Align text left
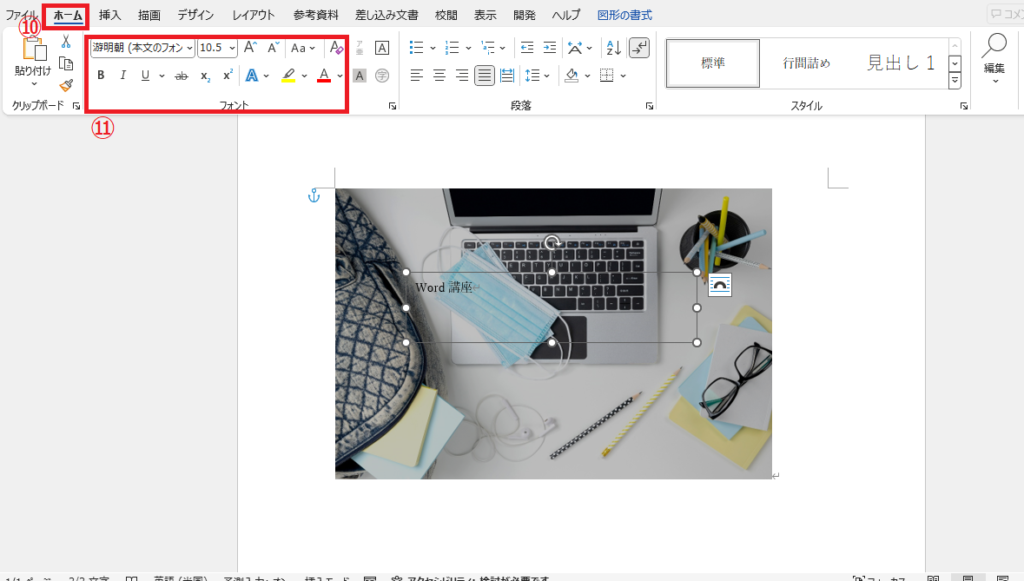Viewport: 1024px width, 581px height. 417,76
